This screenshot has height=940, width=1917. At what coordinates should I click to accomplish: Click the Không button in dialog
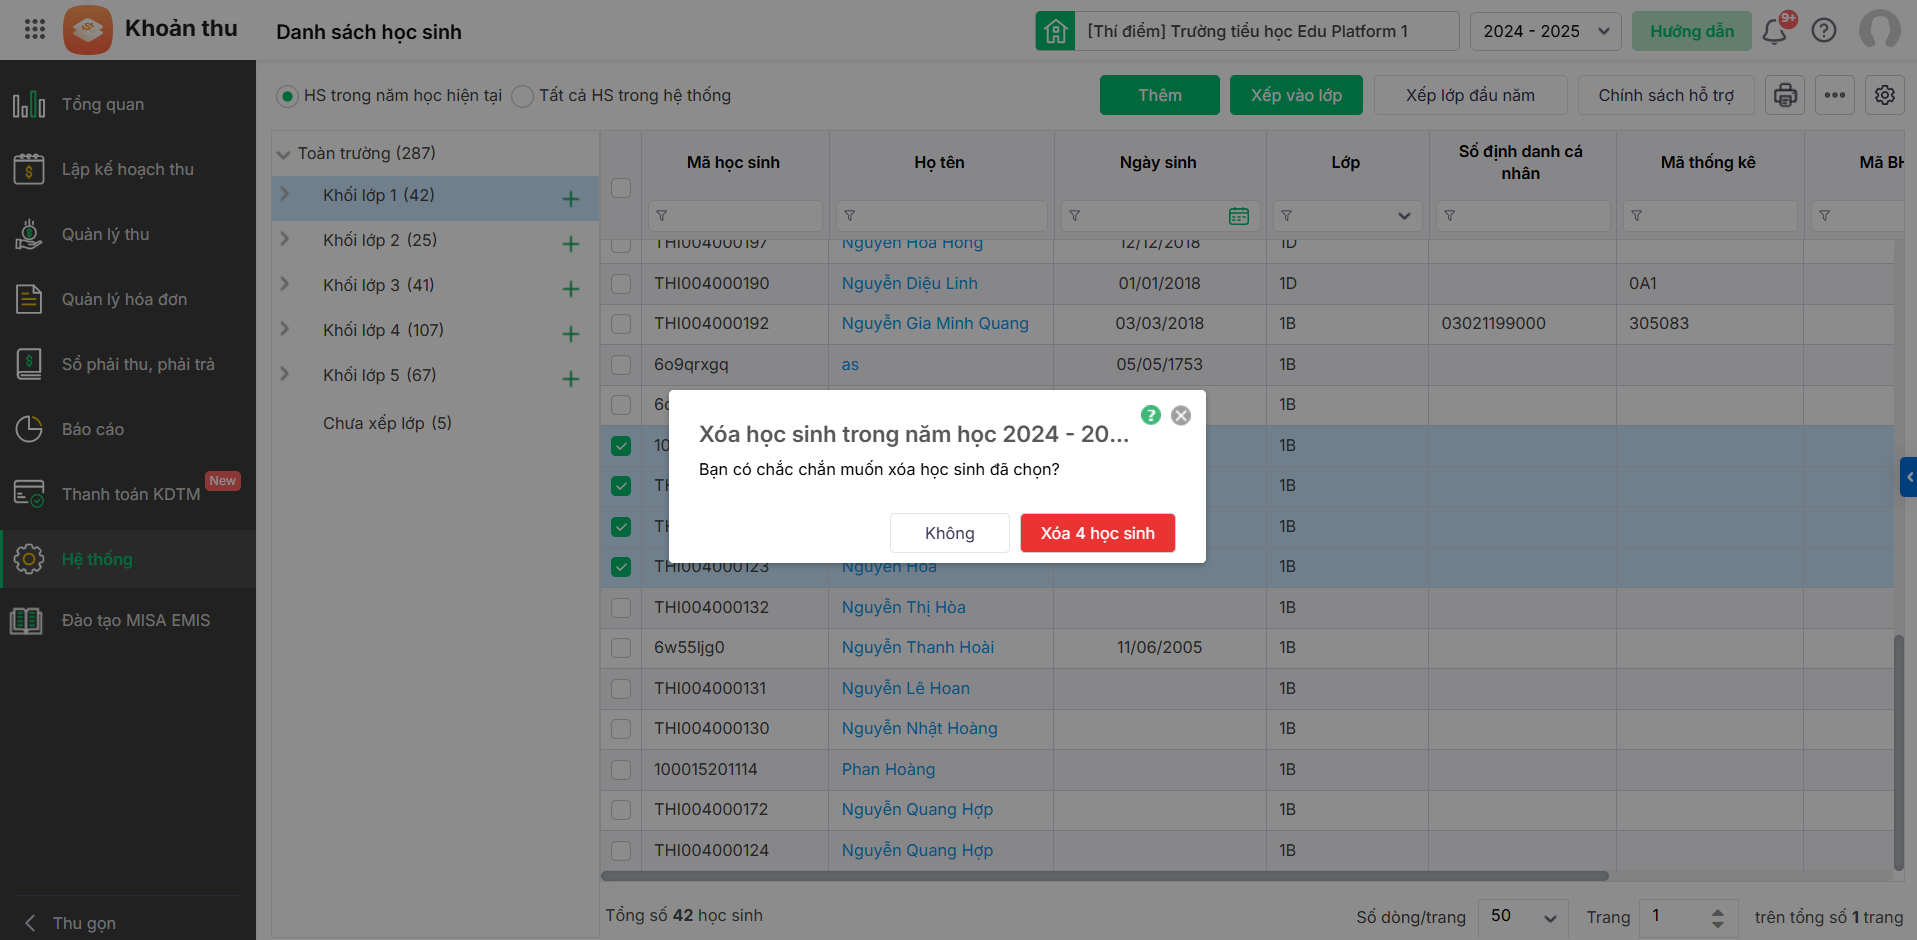(x=949, y=533)
